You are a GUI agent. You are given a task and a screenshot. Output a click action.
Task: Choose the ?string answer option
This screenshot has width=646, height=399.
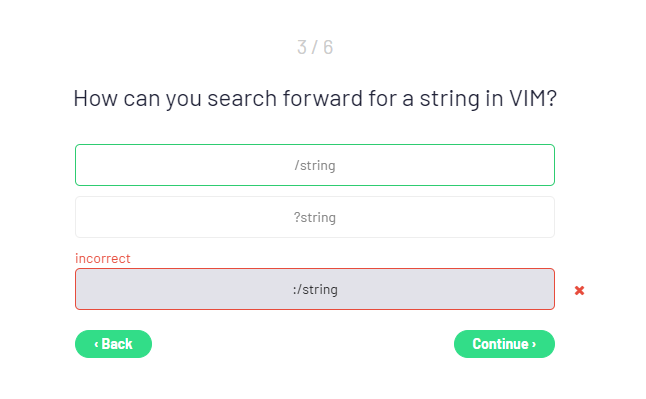pyautogui.click(x=315, y=217)
